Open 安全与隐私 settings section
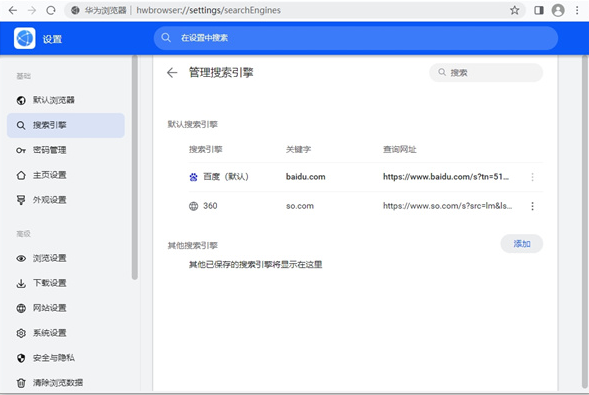The height and width of the screenshot is (395, 589). 66,358
